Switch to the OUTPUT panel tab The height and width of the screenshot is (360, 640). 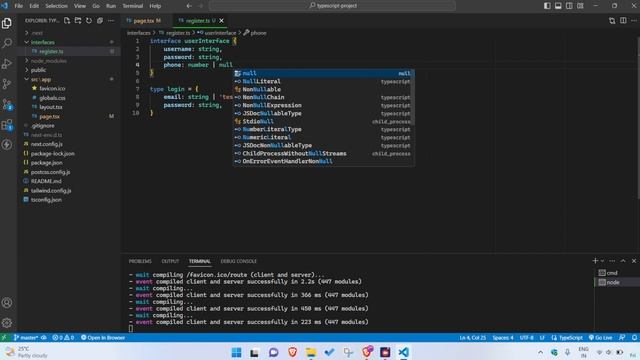pos(170,261)
